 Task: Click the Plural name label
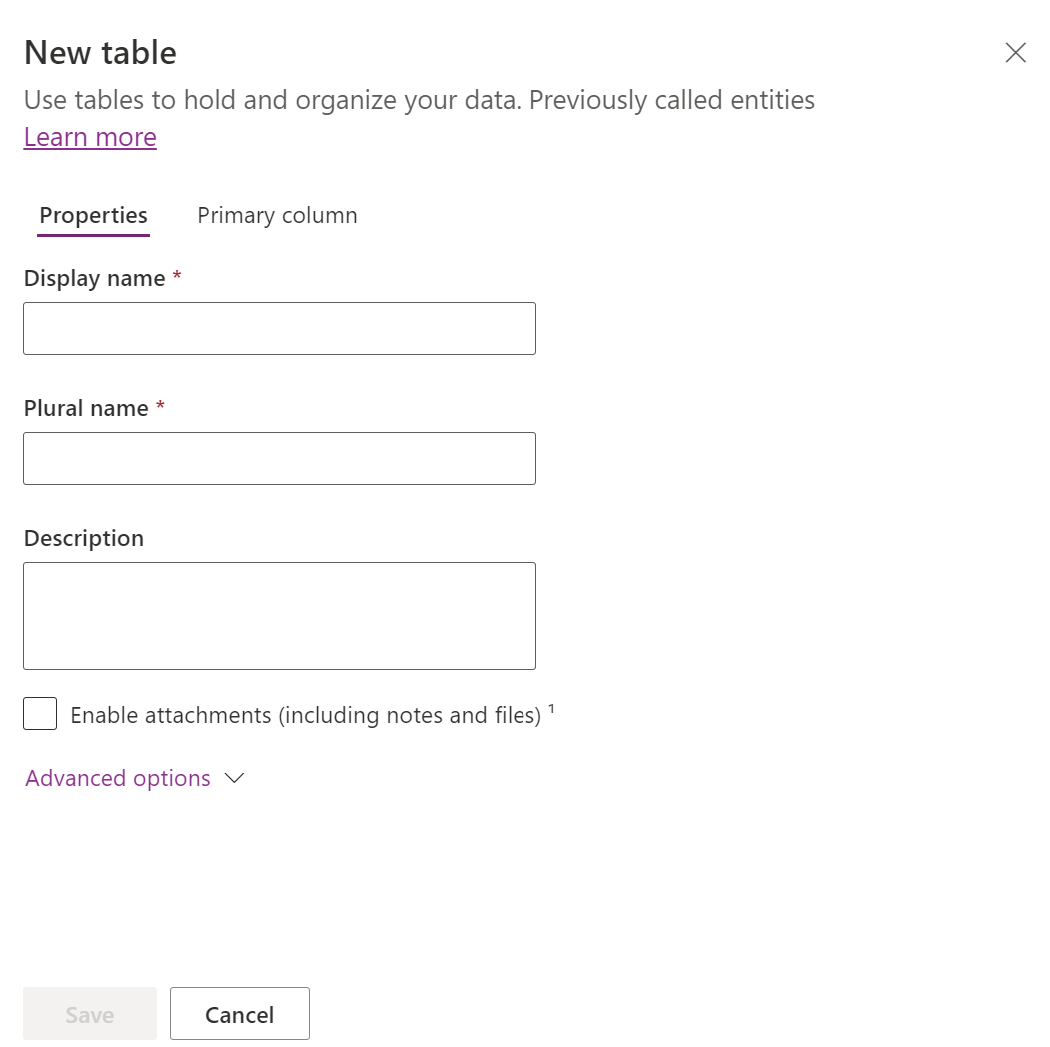pyautogui.click(x=86, y=408)
